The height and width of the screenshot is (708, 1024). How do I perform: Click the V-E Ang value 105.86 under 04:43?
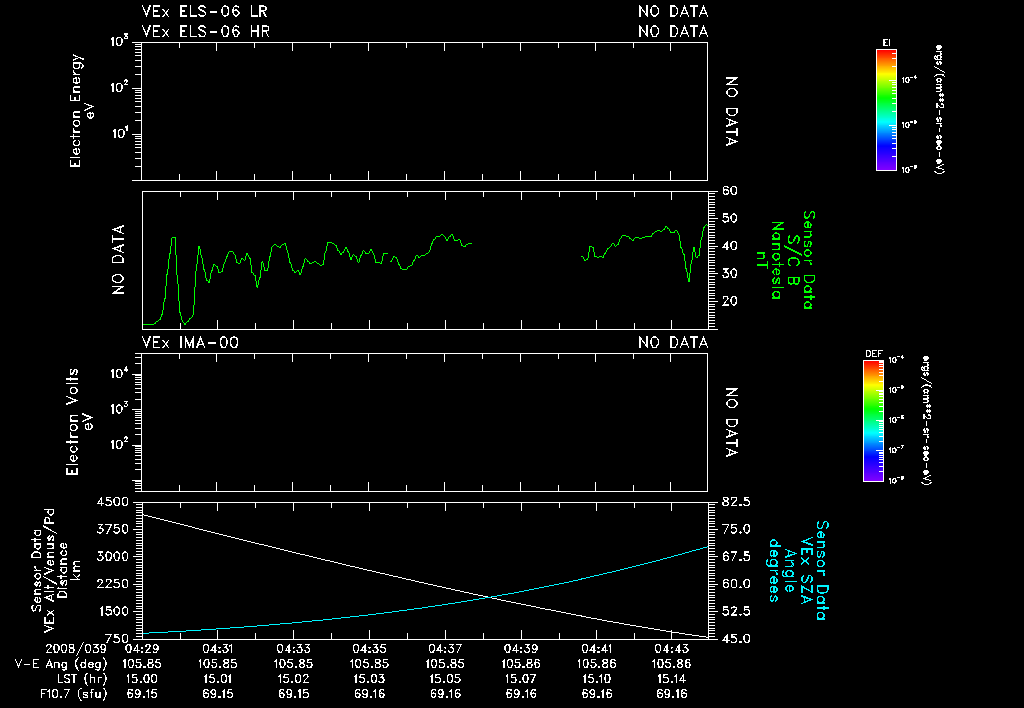672,664
